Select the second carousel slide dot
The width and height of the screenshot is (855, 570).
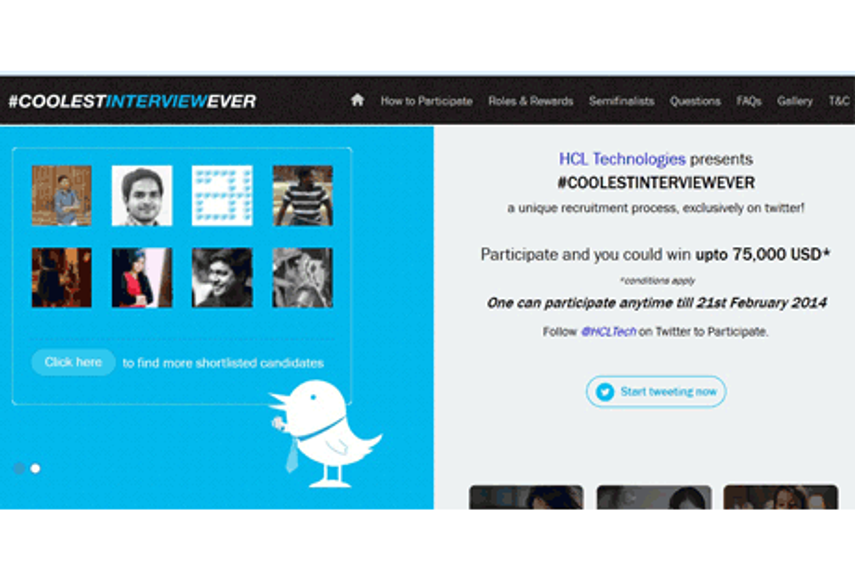click(35, 469)
